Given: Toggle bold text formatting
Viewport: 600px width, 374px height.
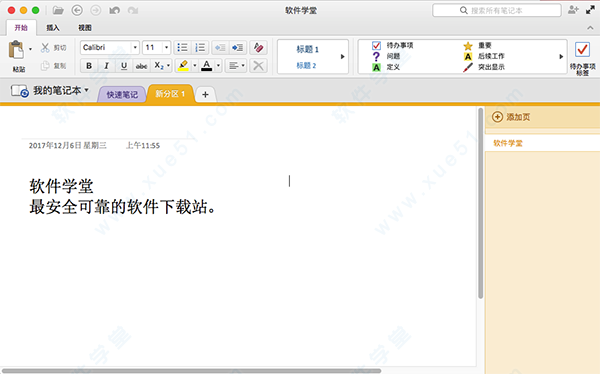Looking at the screenshot, I should pyautogui.click(x=89, y=66).
